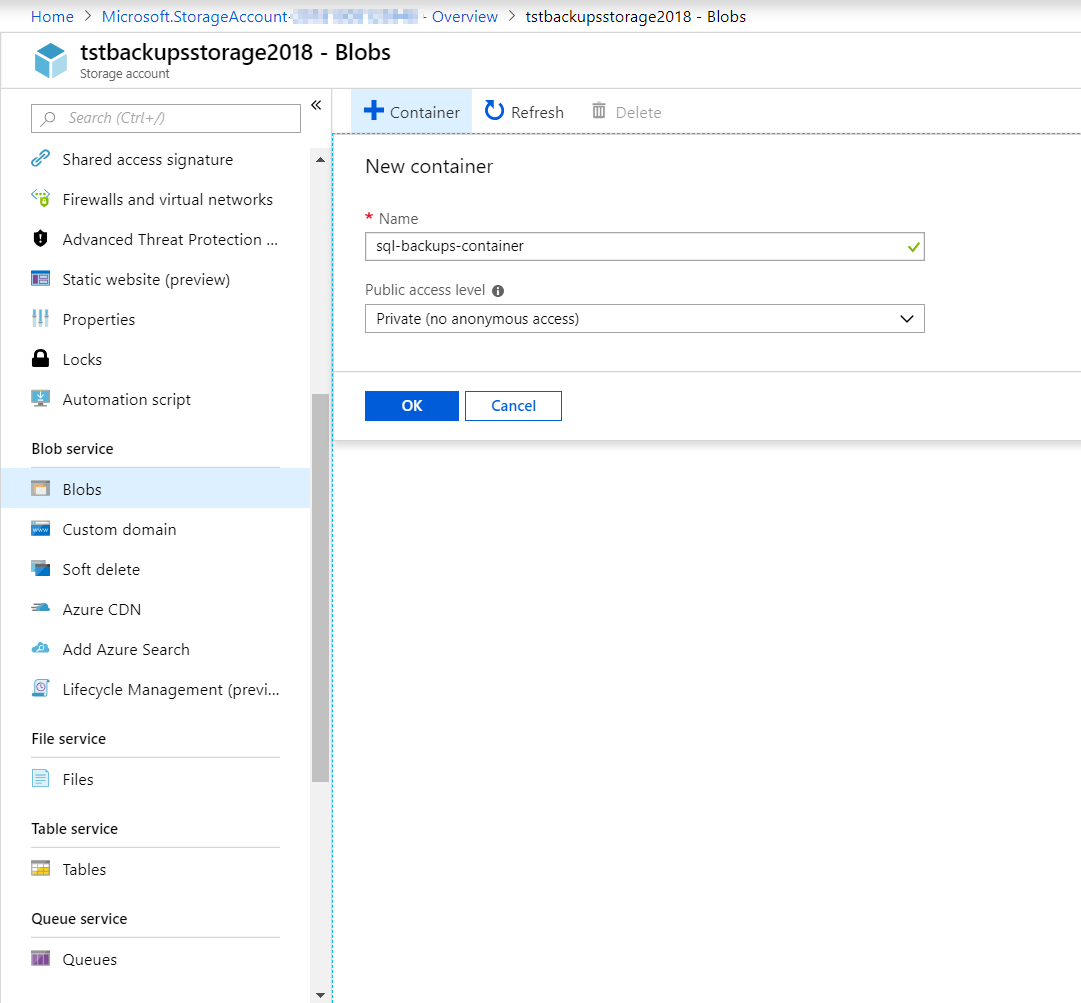Click the magnifier icon in search box
The height and width of the screenshot is (1003, 1081).
(48, 119)
